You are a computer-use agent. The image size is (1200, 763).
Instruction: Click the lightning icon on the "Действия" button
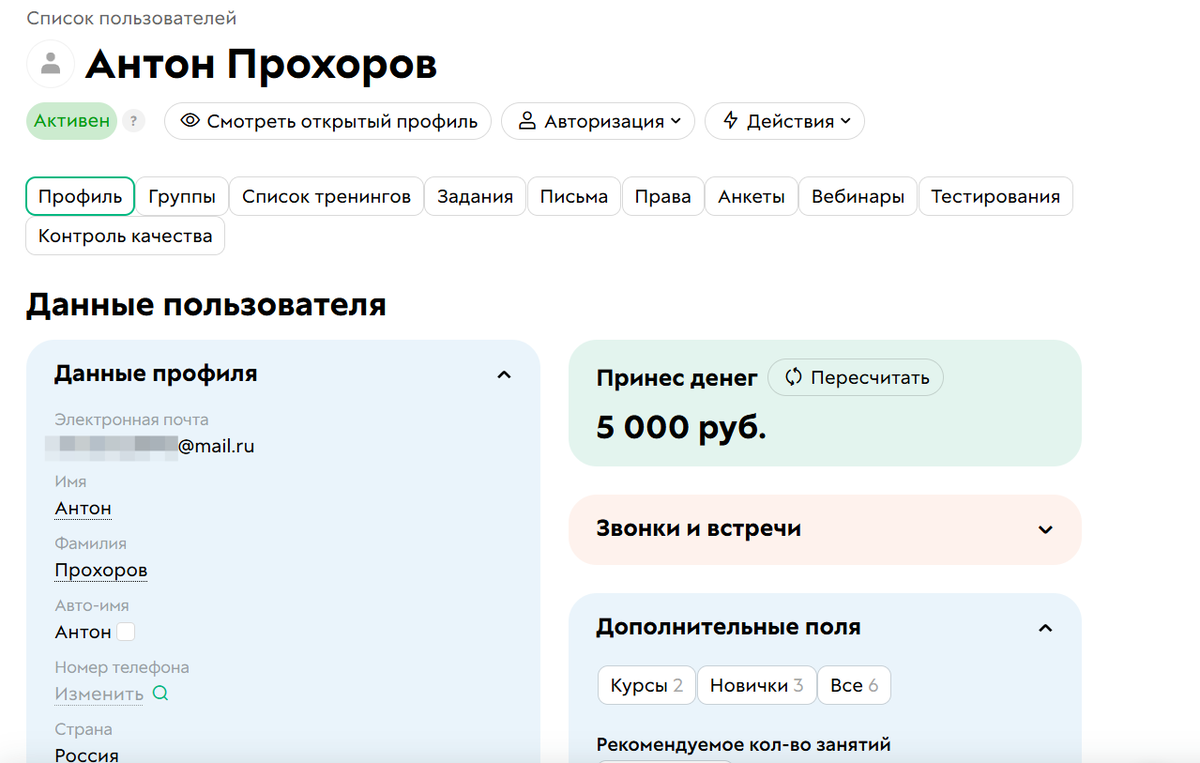coord(729,120)
